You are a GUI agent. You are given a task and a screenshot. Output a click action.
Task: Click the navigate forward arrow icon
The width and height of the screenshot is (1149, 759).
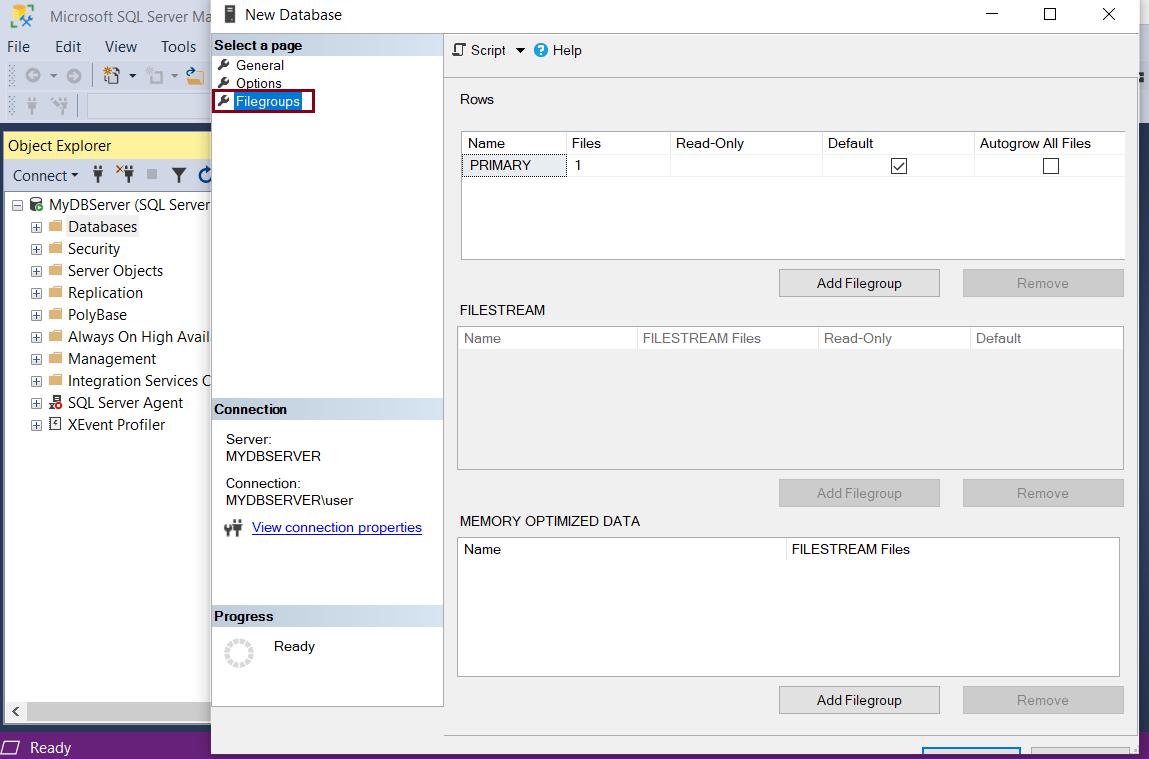coord(73,75)
